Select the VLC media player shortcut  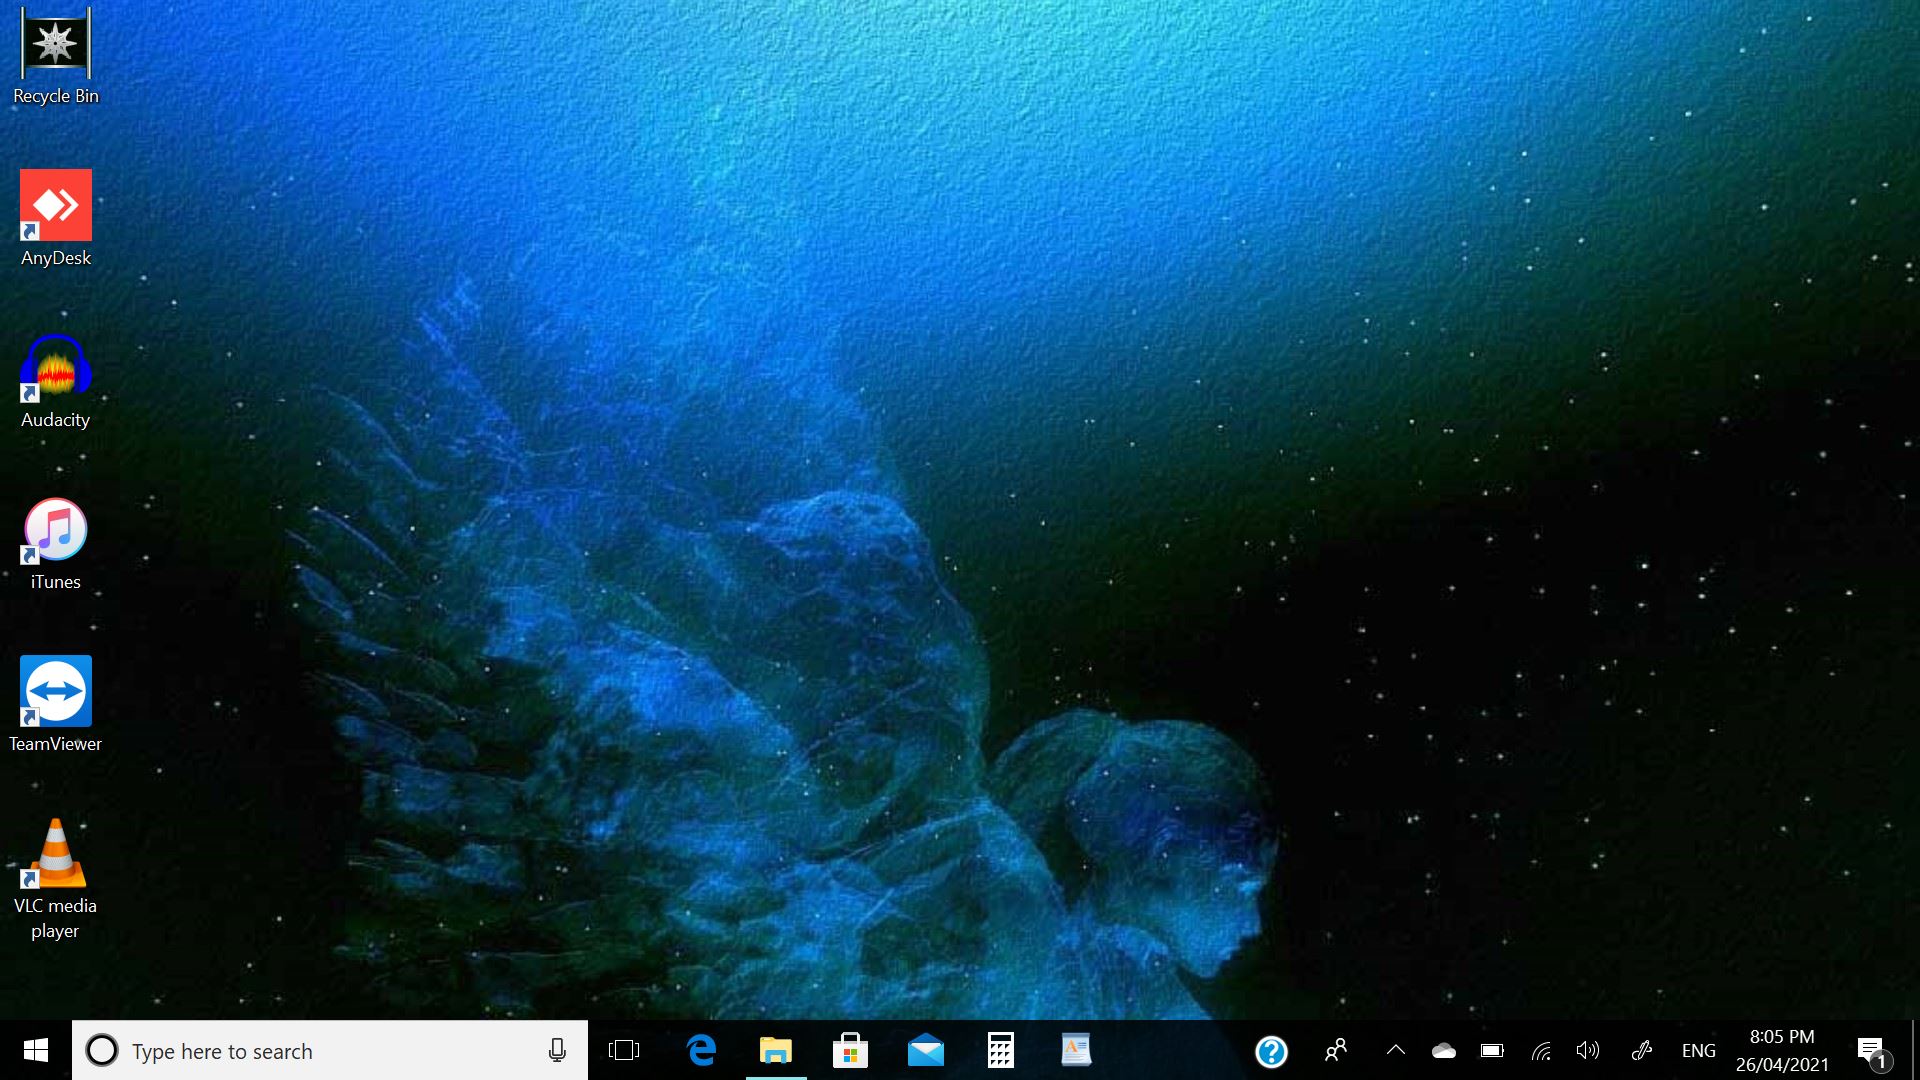[56, 880]
